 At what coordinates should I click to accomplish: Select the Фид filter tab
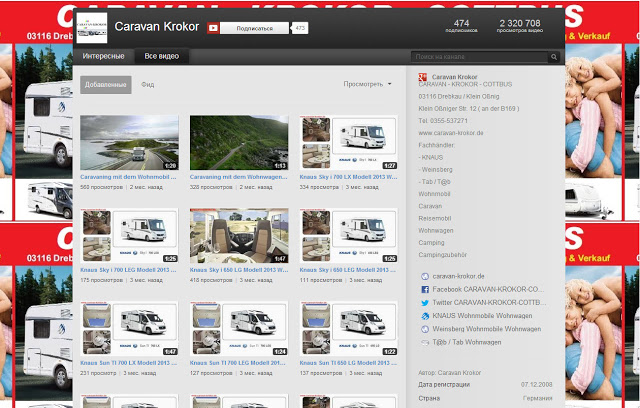(x=147, y=85)
